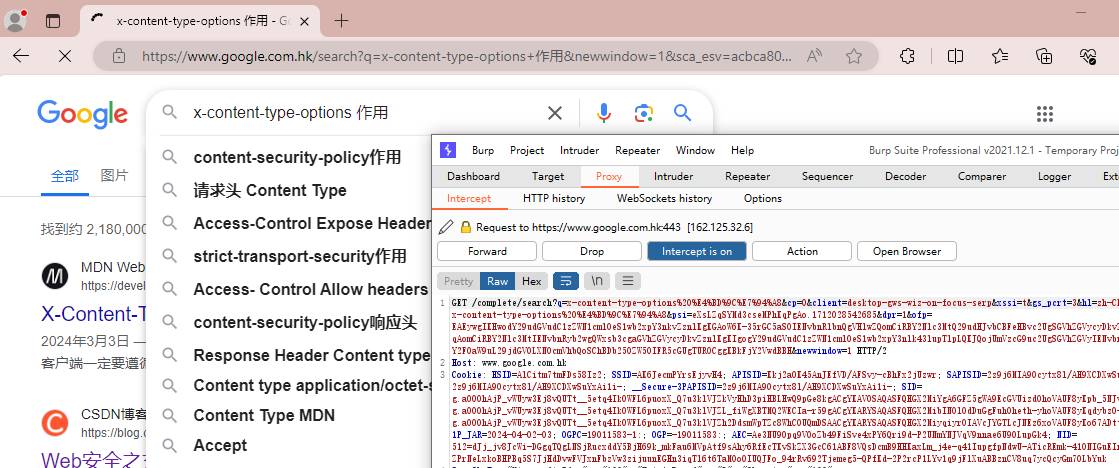The height and width of the screenshot is (468, 1119).
Task: Select suggestion strict-transport-security作用
Action: (300, 256)
